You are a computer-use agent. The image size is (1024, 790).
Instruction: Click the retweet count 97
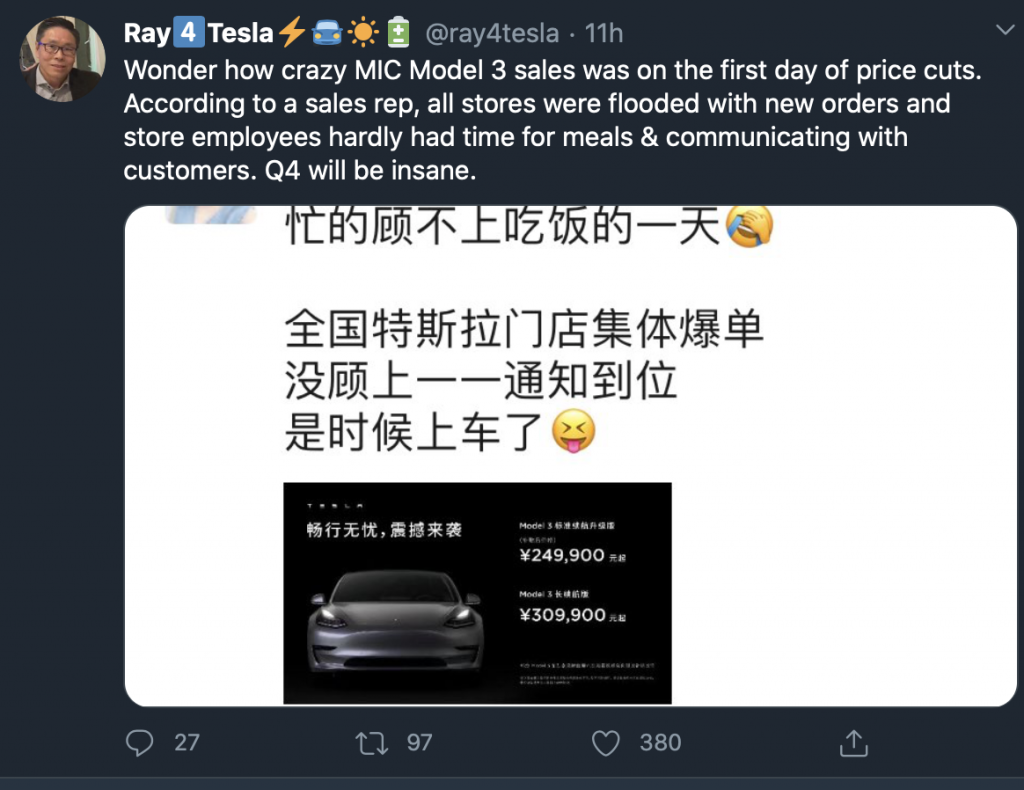pyautogui.click(x=419, y=742)
